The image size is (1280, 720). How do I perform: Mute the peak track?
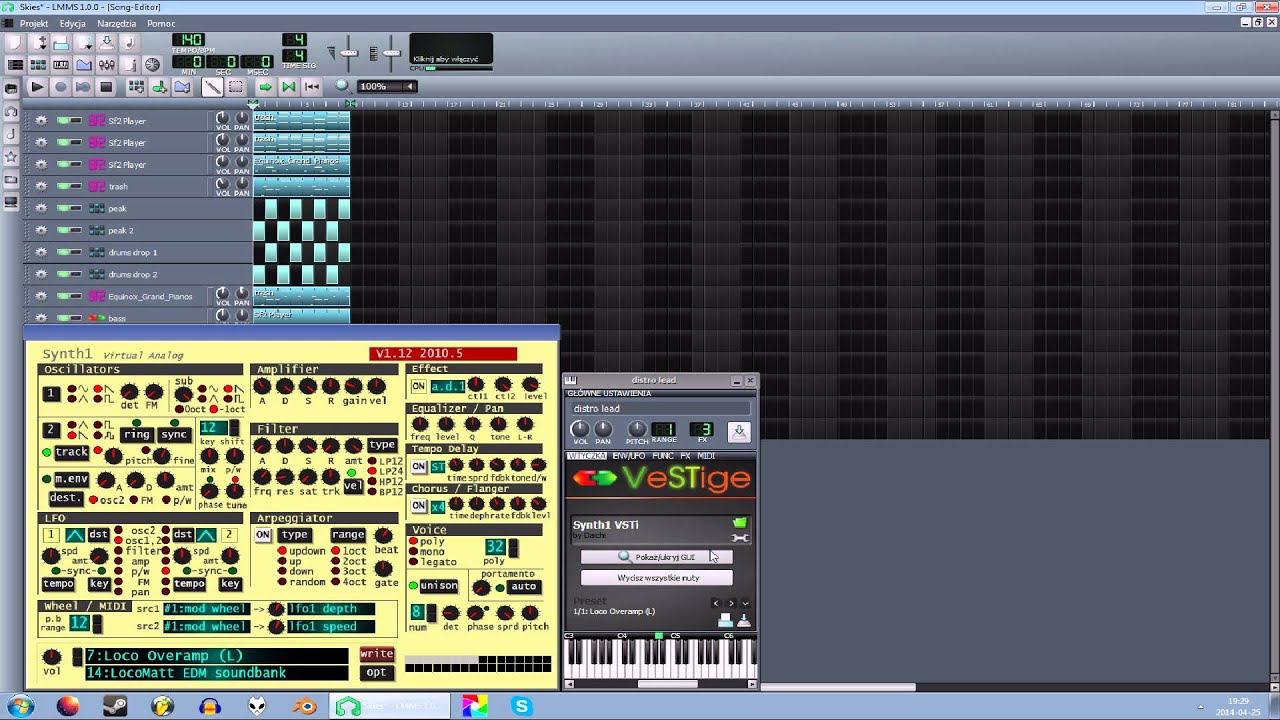pyautogui.click(x=63, y=208)
